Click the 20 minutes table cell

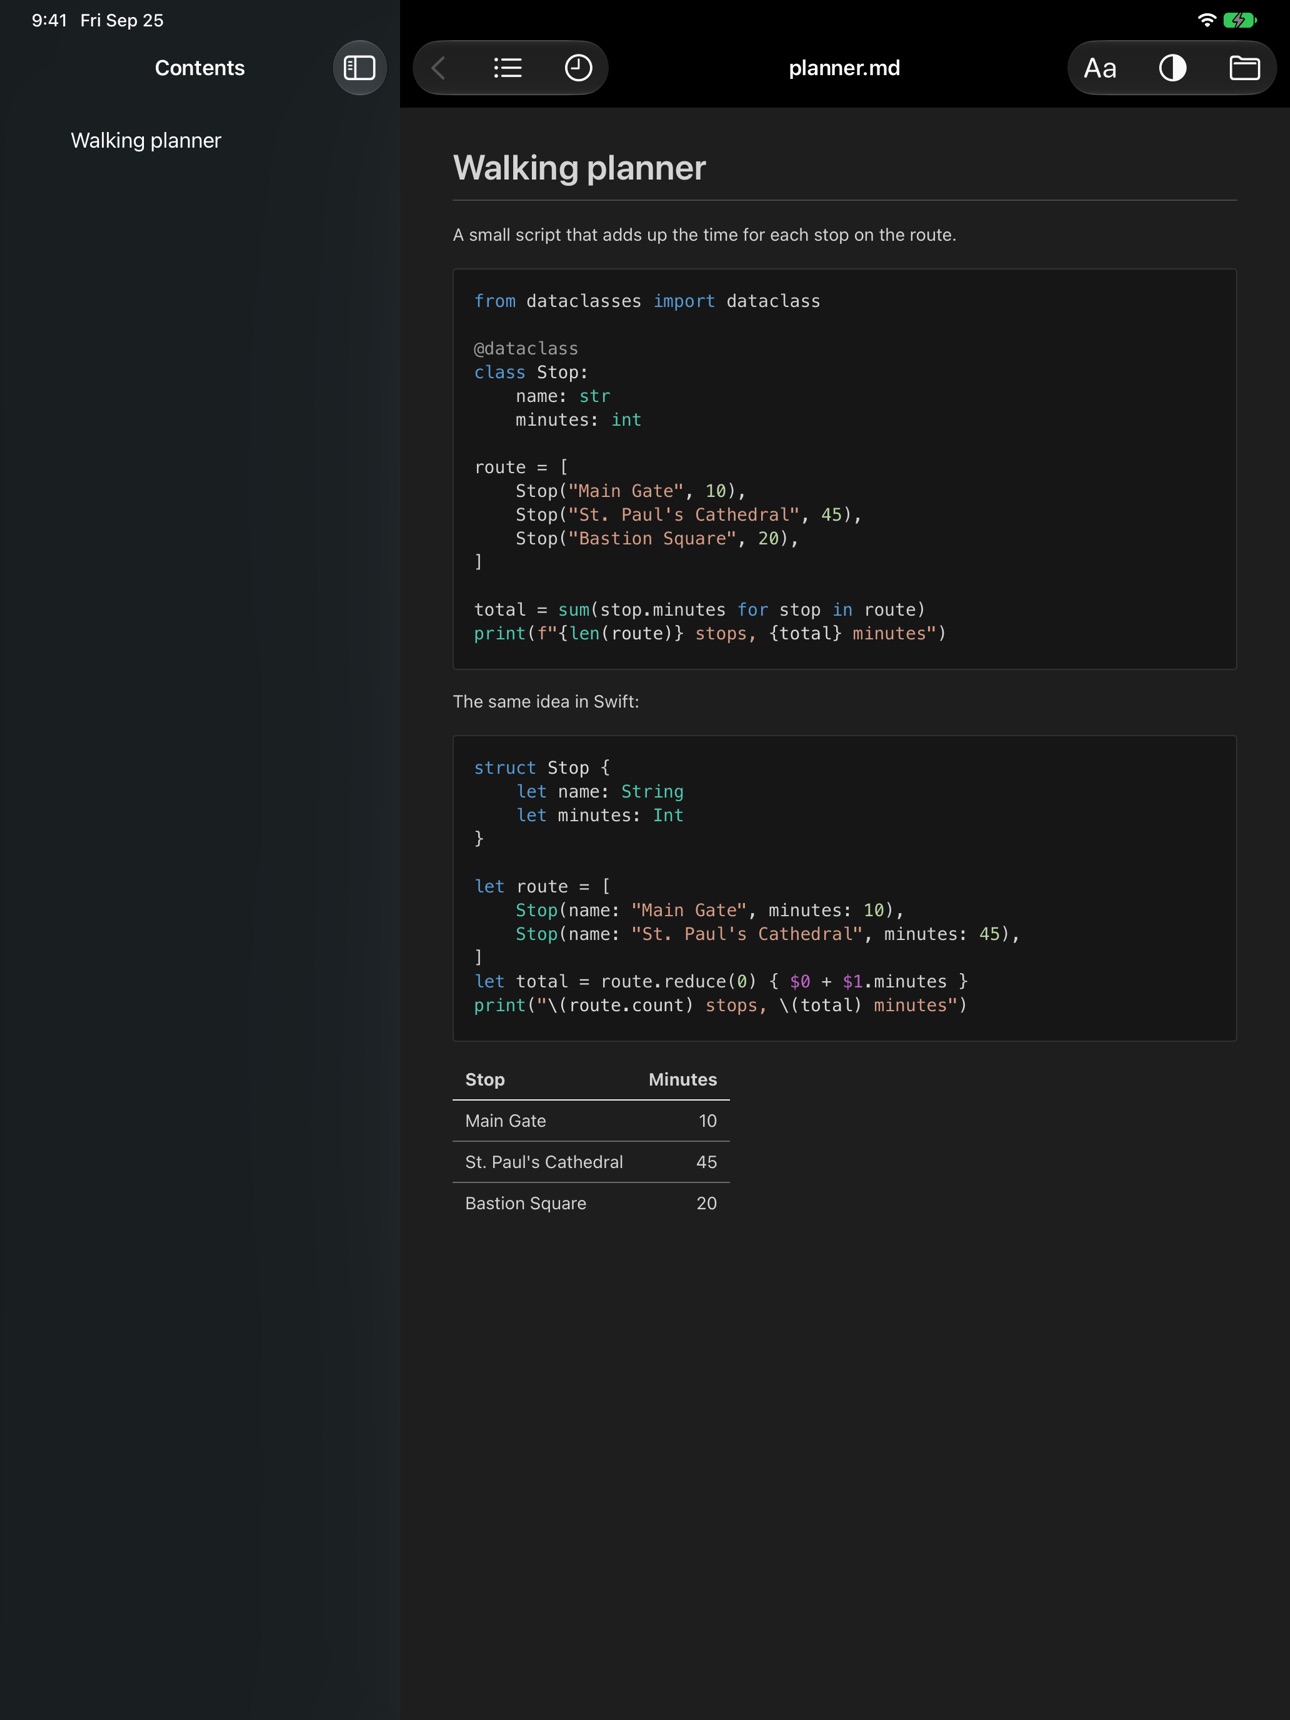[707, 1204]
